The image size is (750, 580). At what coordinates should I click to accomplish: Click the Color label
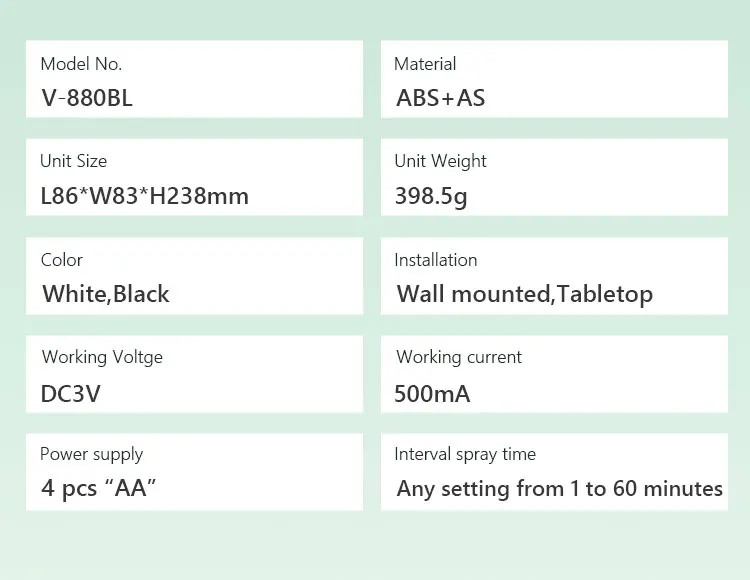[61, 260]
